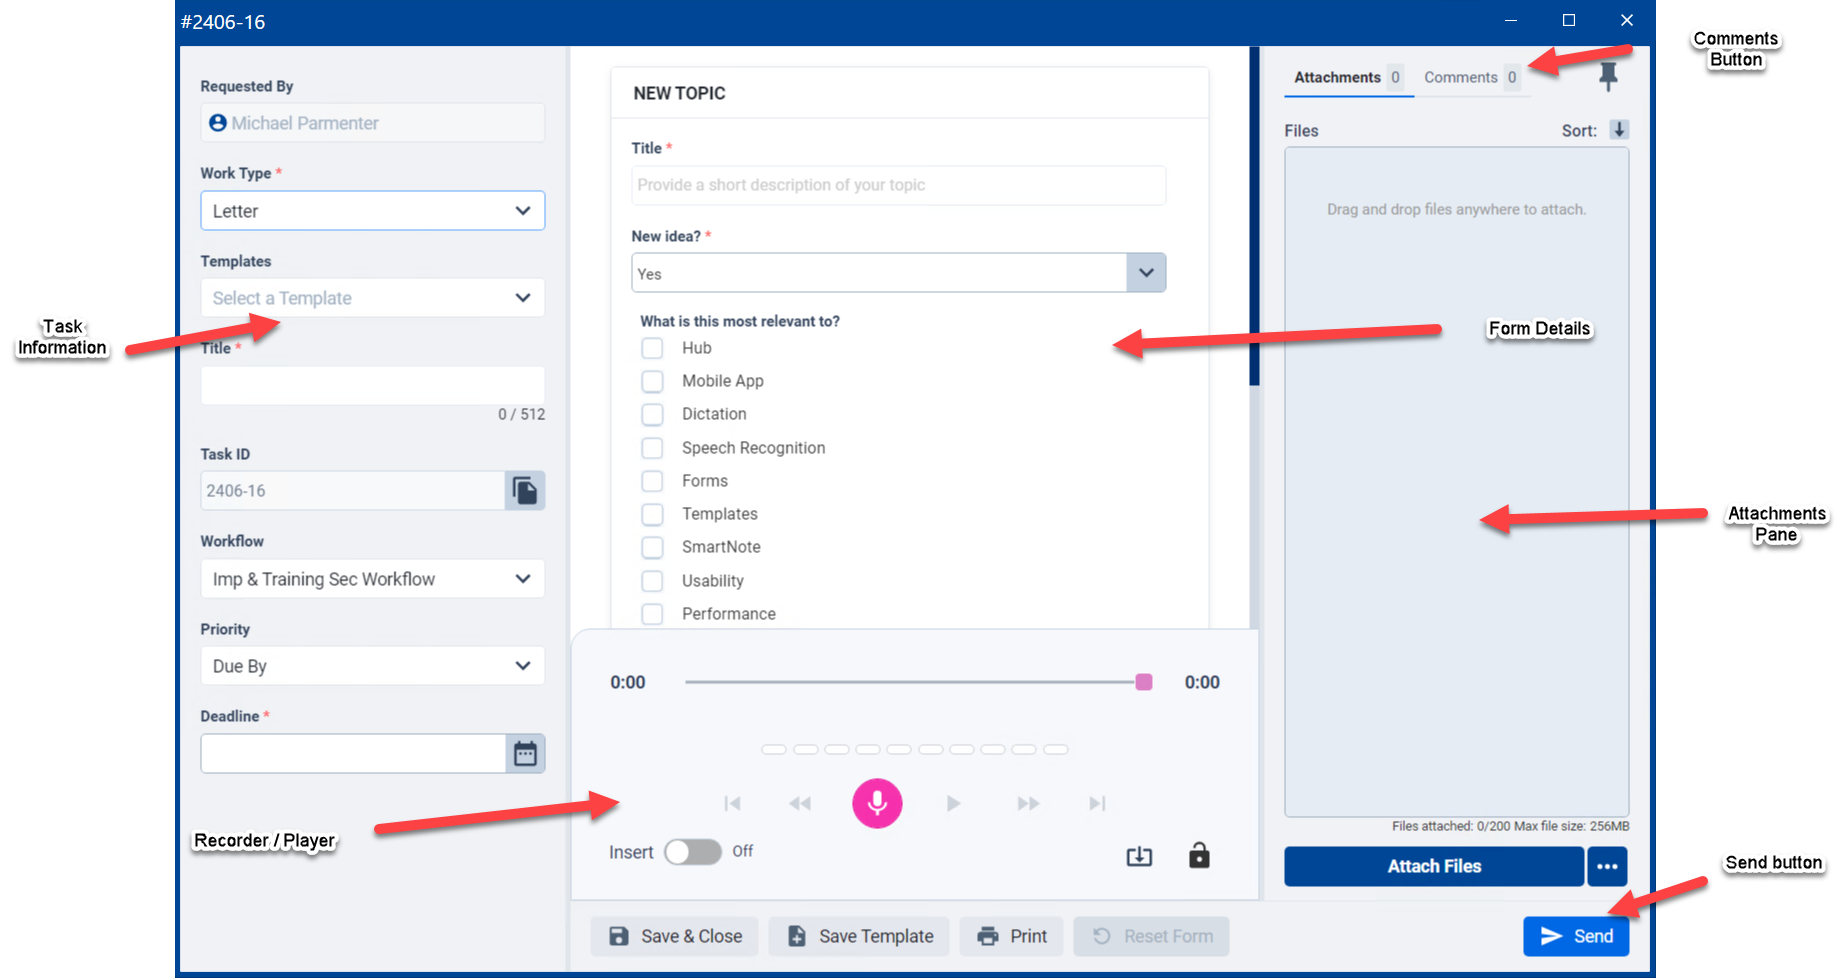Enable Insert mode on the recorder

tap(692, 851)
